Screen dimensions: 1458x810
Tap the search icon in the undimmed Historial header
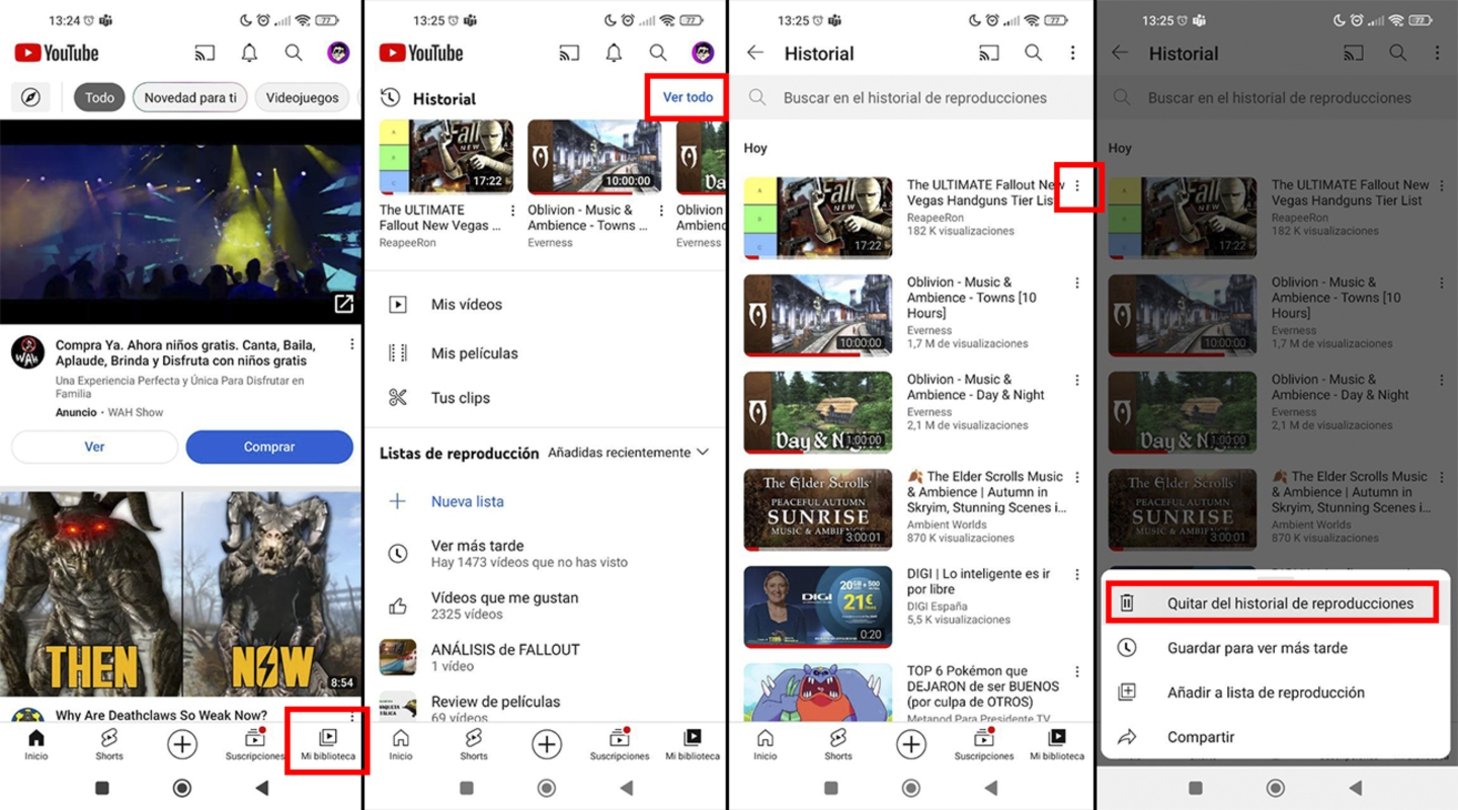pyautogui.click(x=1033, y=53)
